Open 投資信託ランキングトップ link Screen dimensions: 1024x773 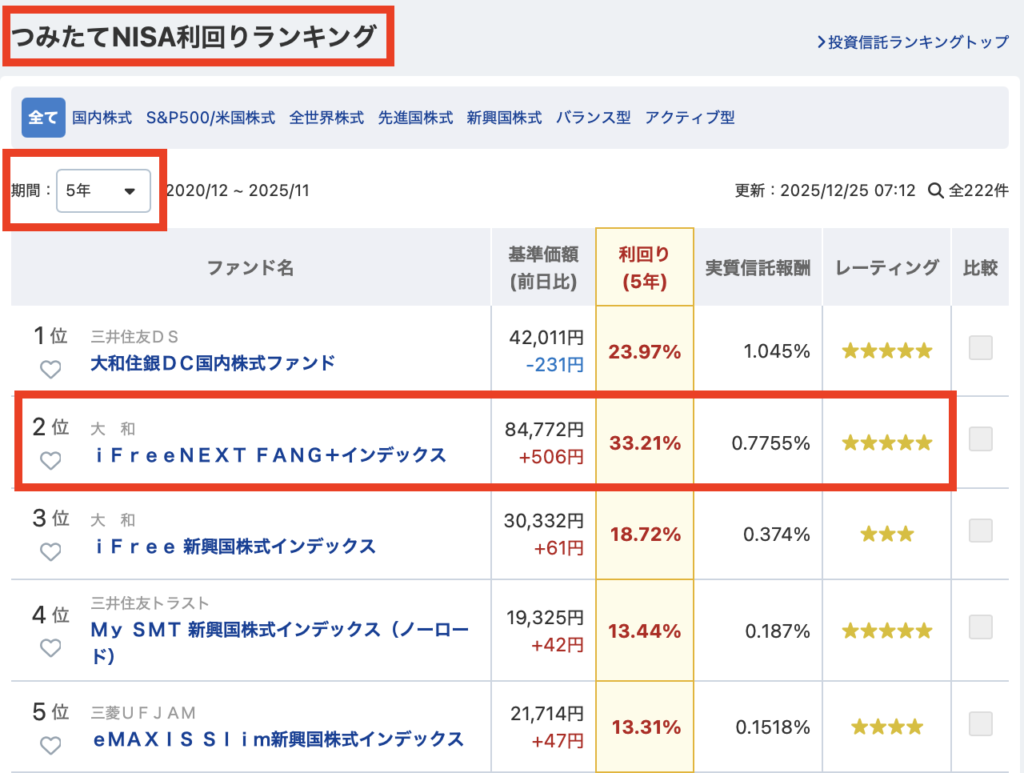coord(912,42)
